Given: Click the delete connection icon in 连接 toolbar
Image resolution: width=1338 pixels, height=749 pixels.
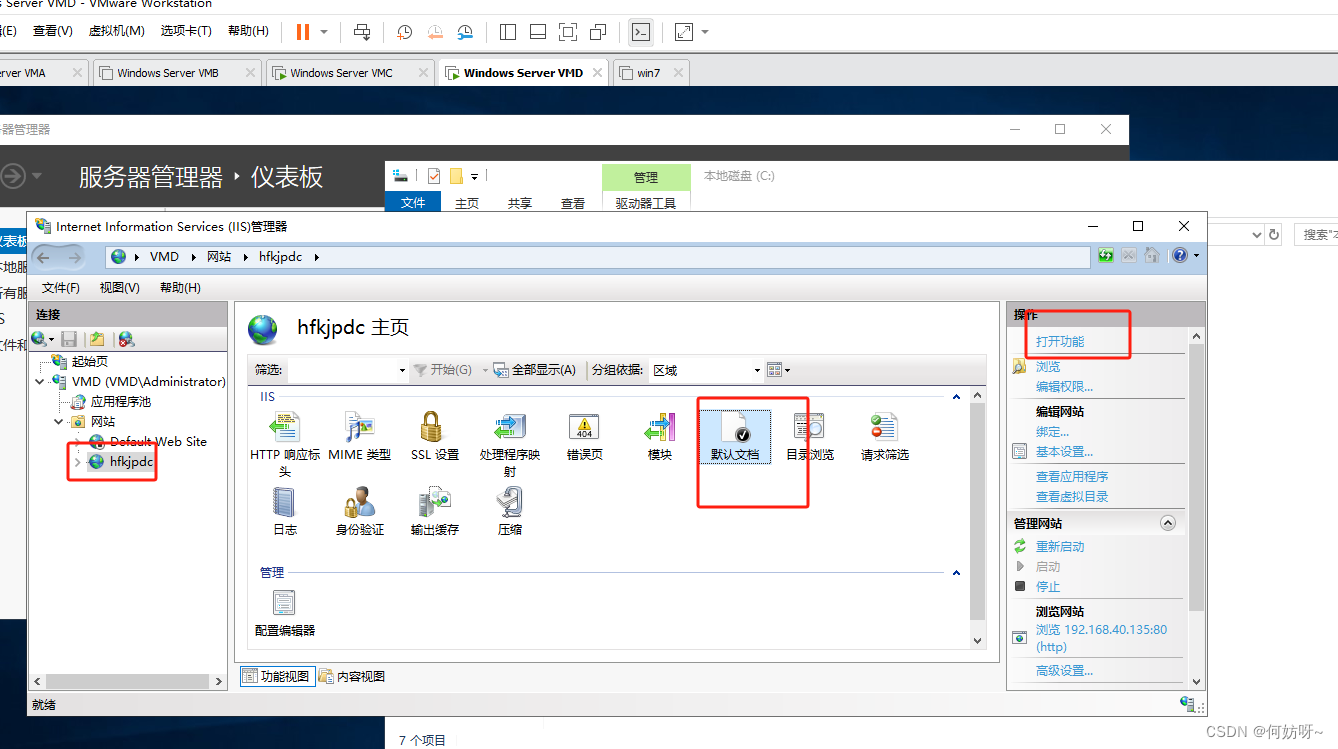Looking at the screenshot, I should click(x=126, y=340).
